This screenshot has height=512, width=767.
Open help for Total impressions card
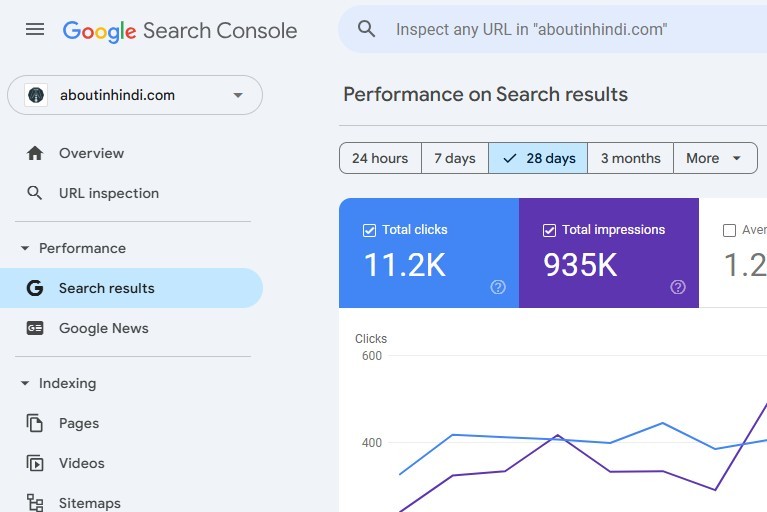pyautogui.click(x=678, y=287)
